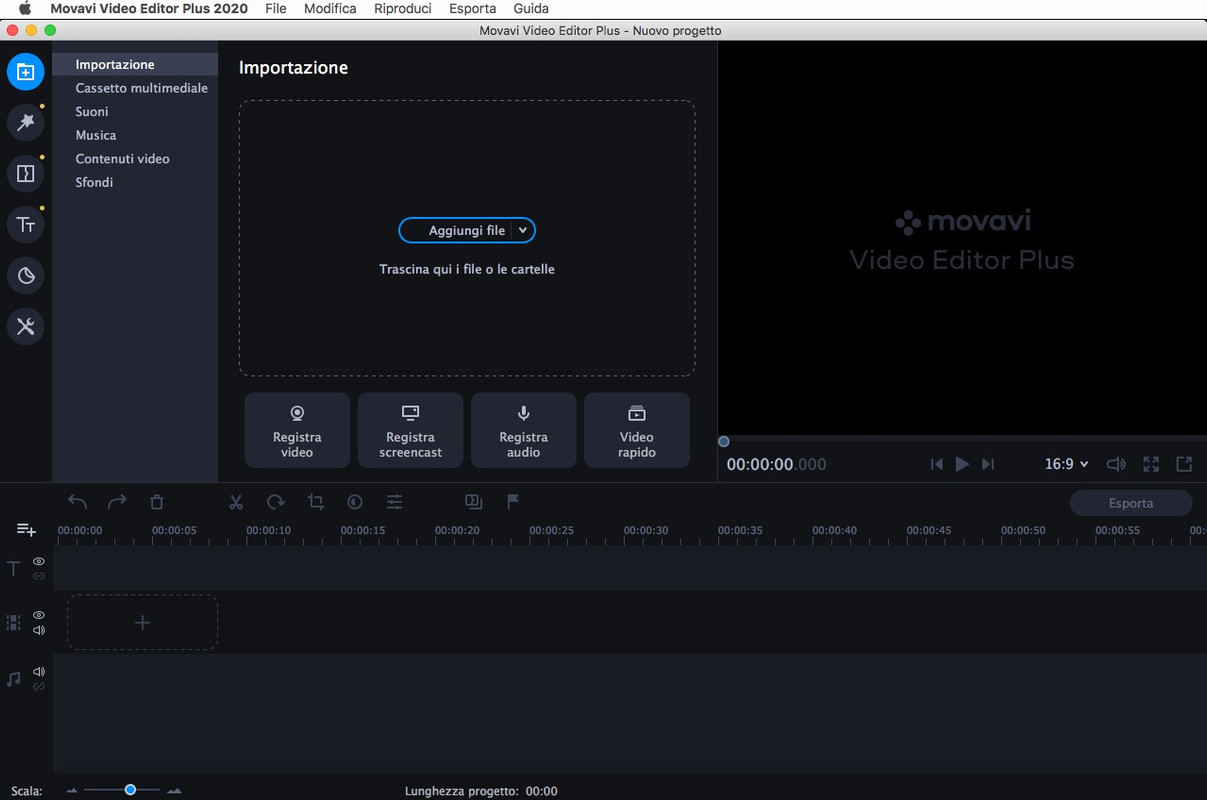
Task: Open the Filters magic wand tab
Action: 26,122
